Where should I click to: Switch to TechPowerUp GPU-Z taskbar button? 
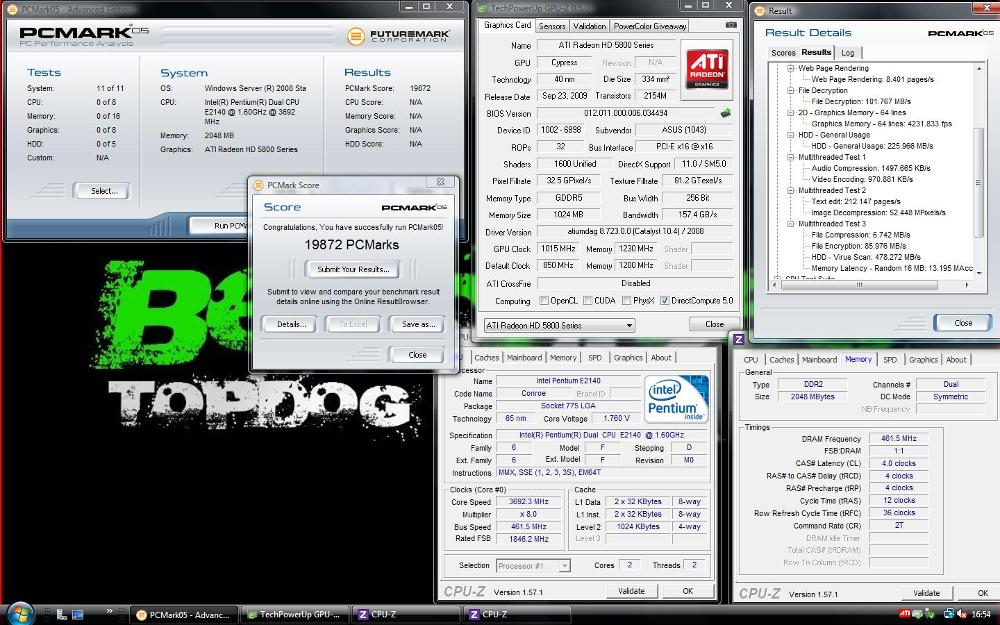coord(296,615)
